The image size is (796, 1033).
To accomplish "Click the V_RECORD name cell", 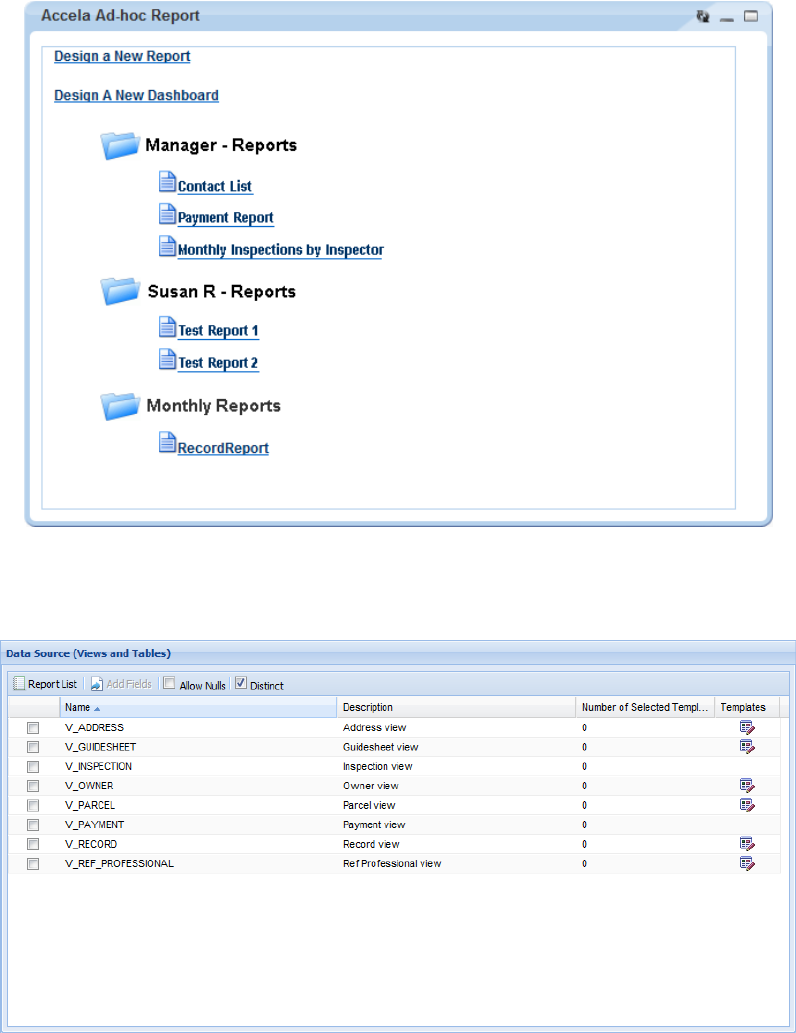I will coord(91,845).
